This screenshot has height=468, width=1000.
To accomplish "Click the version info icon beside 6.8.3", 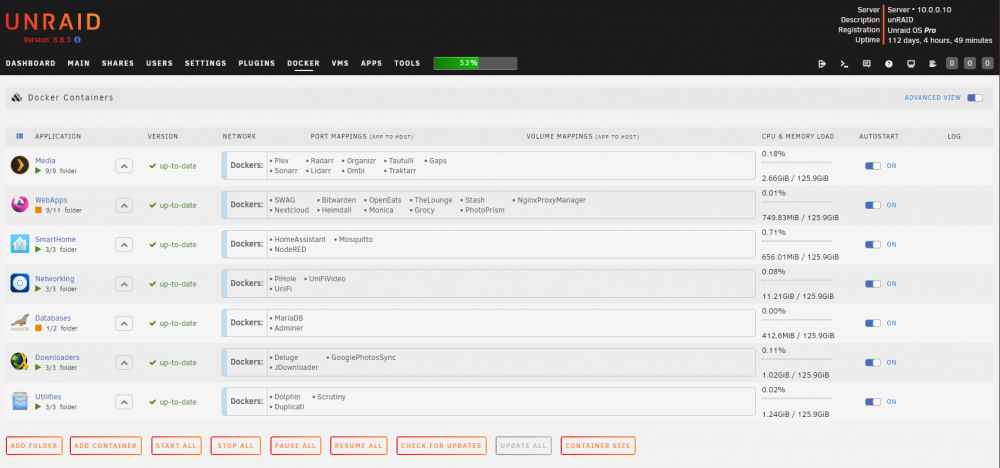I will 77,40.
